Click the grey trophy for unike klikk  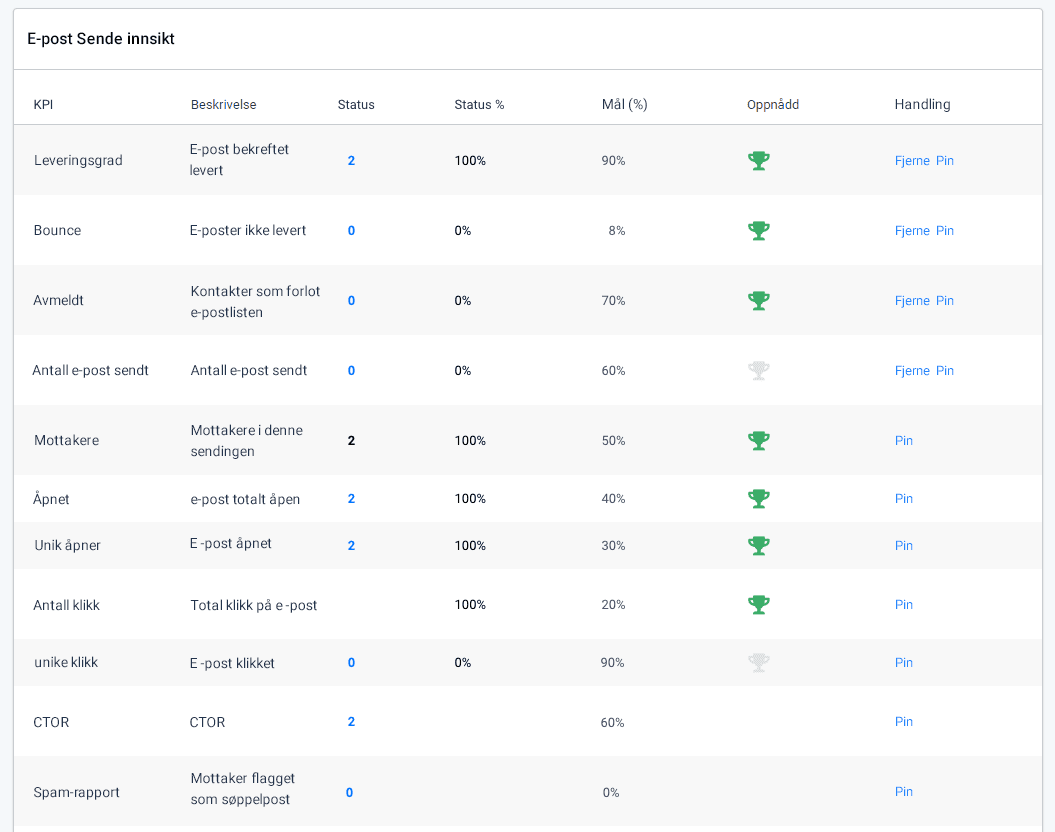point(759,663)
